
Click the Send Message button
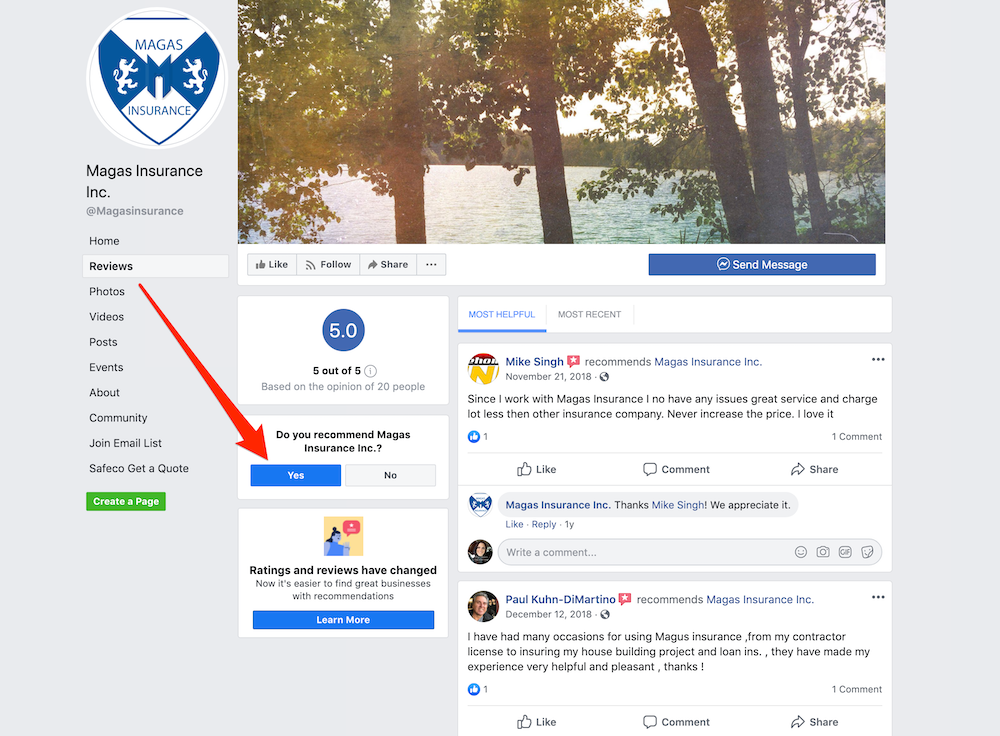pyautogui.click(x=762, y=265)
